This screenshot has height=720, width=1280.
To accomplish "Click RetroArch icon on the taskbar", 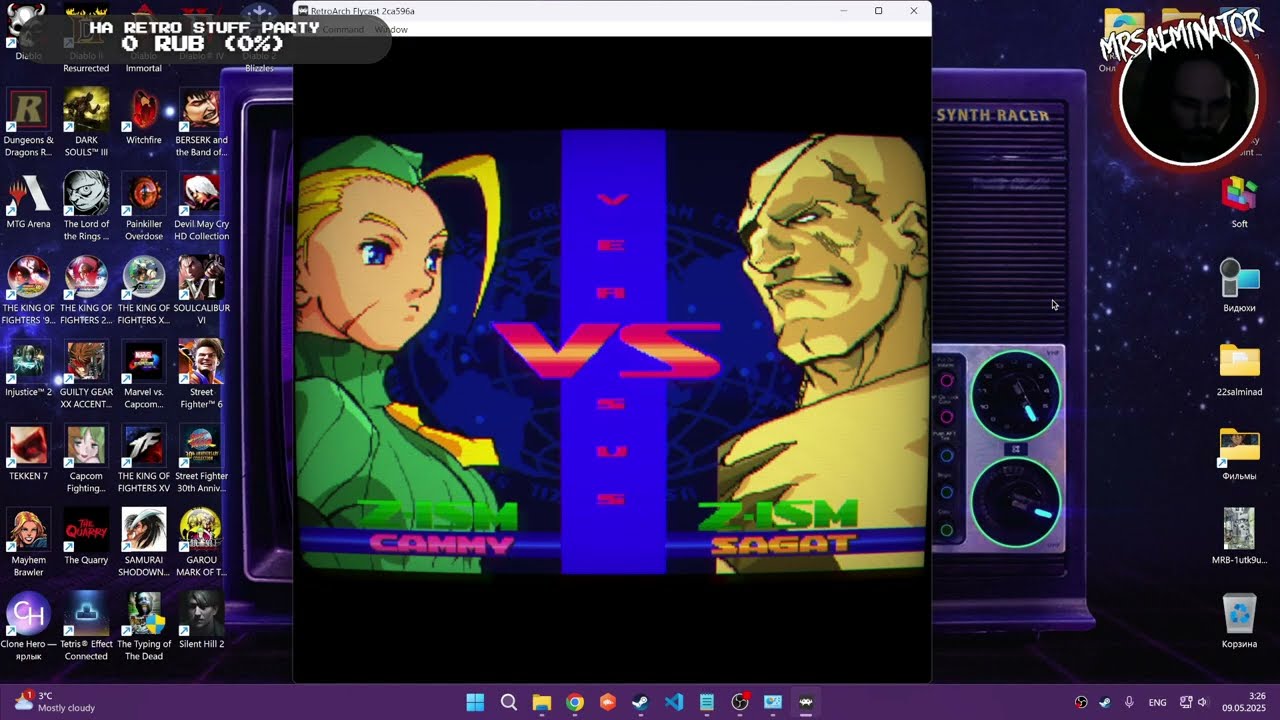I will [805, 702].
